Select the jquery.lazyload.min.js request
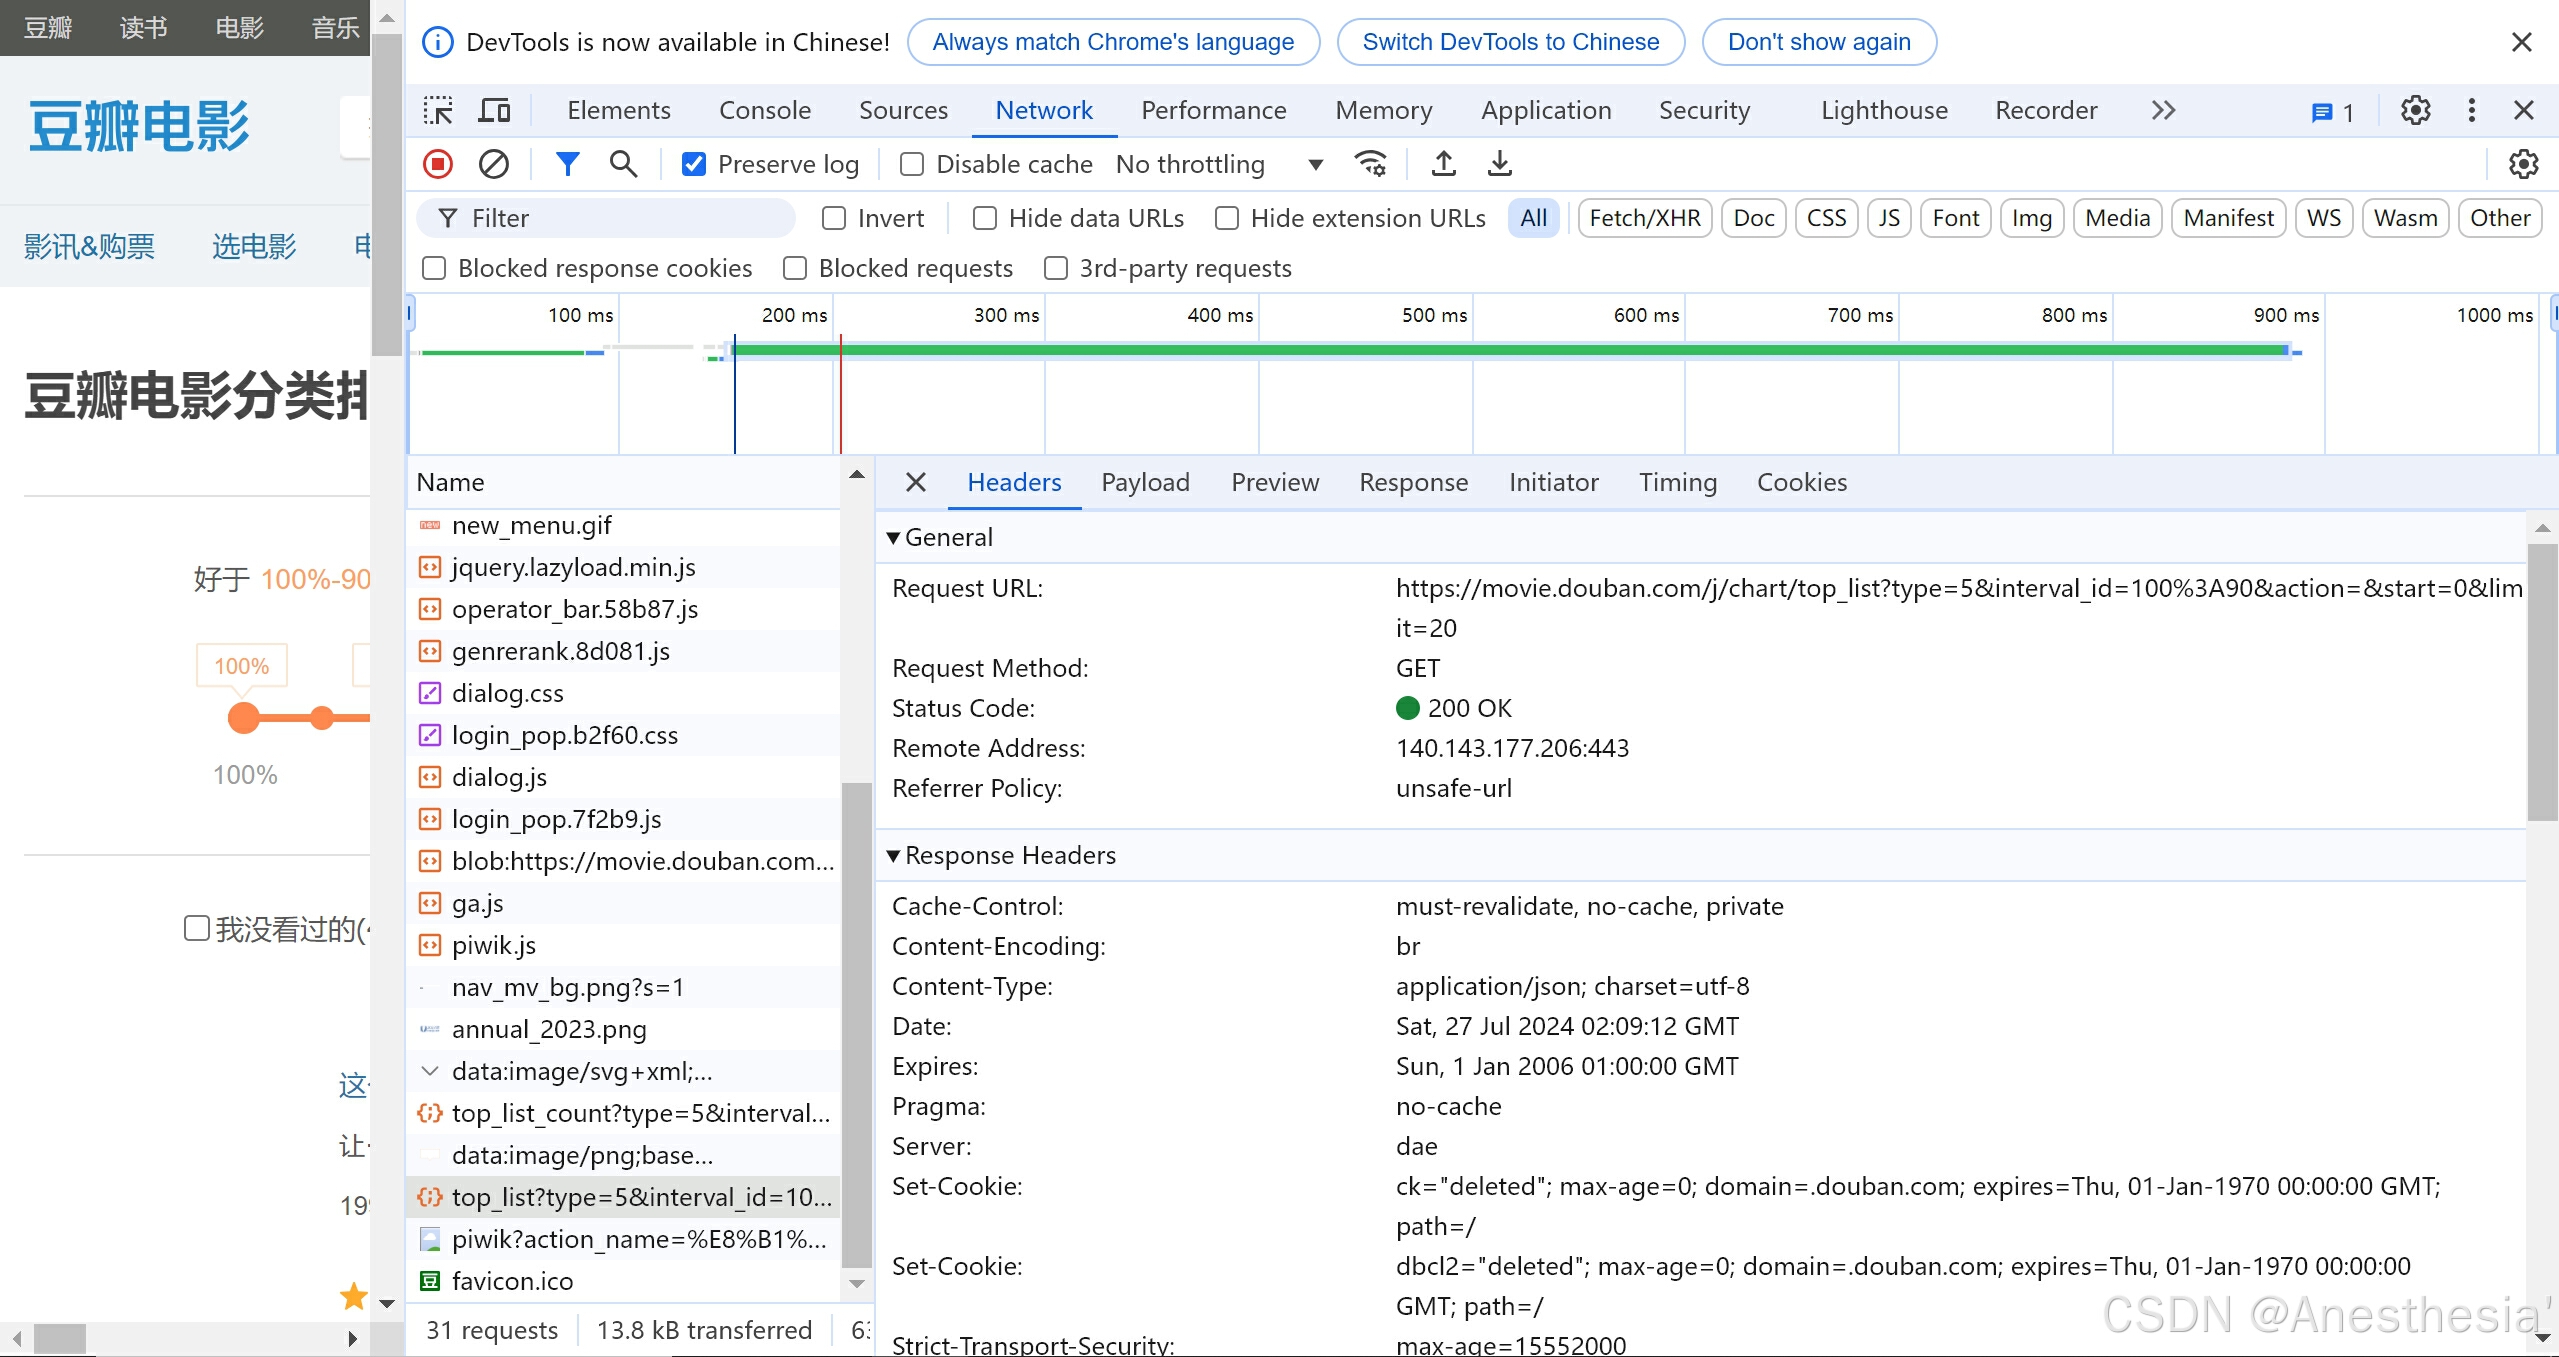The width and height of the screenshot is (2559, 1357). (624, 568)
